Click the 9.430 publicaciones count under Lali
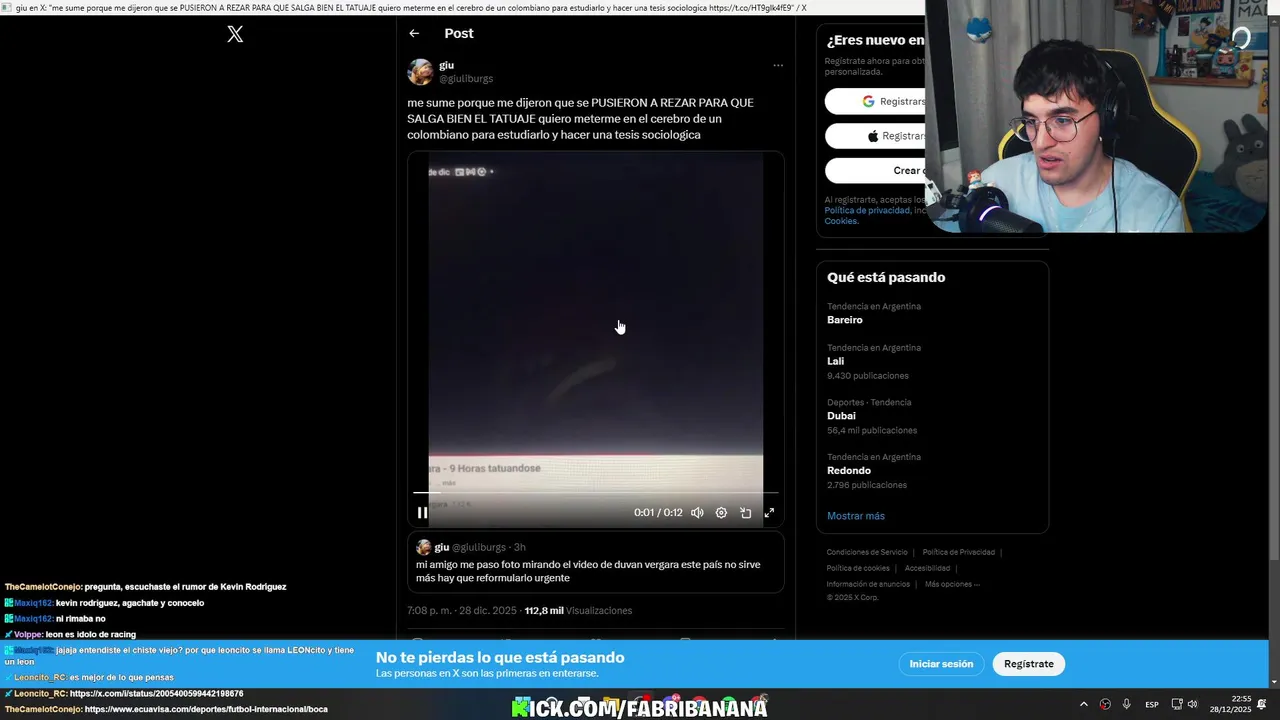The width and height of the screenshot is (1280, 720). 868,376
